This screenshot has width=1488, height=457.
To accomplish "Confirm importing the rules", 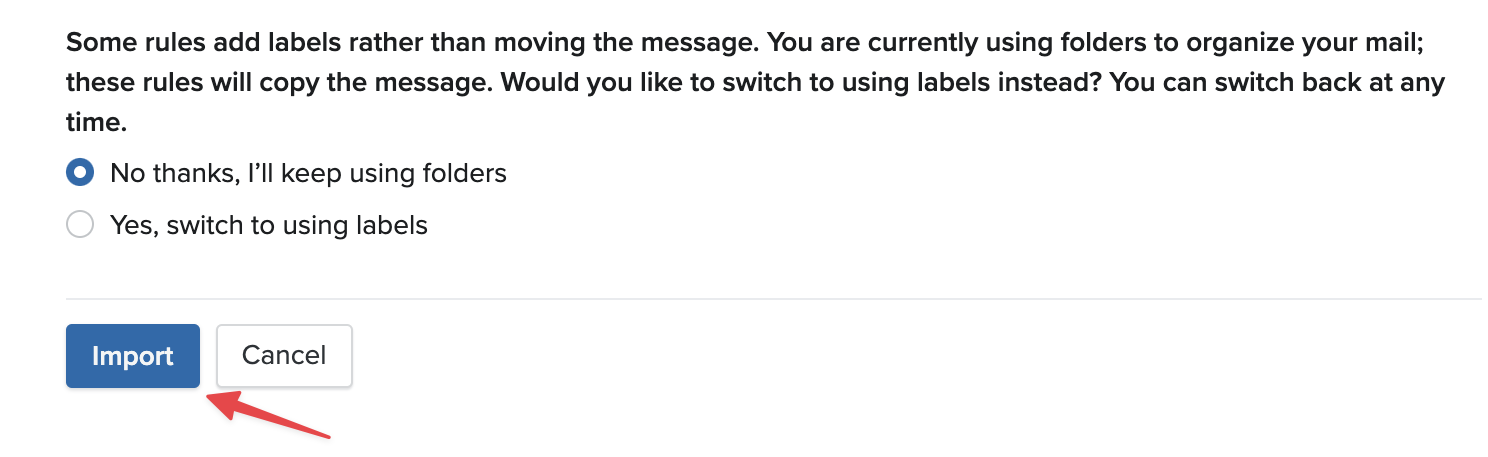I will (133, 355).
